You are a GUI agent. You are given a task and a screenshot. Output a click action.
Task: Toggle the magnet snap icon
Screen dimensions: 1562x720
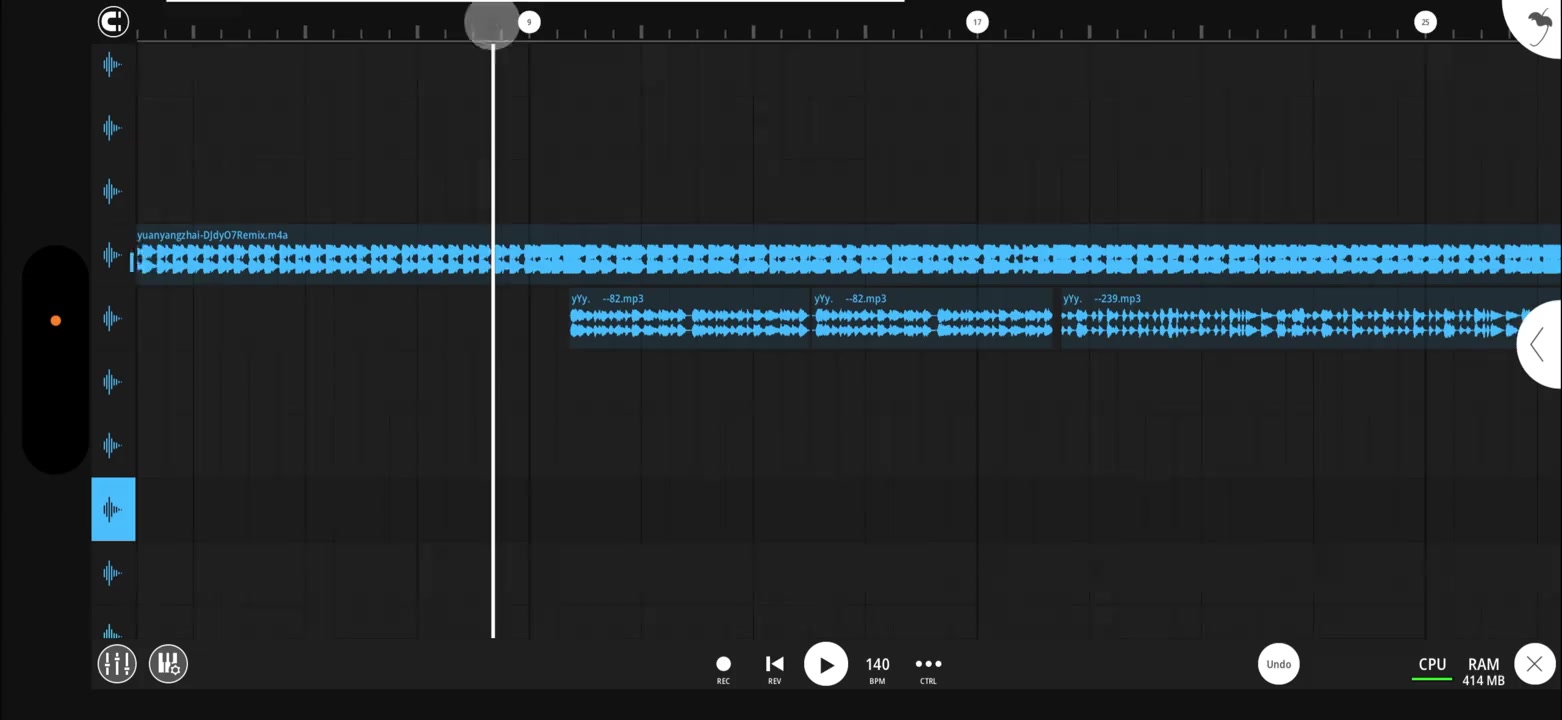pos(113,21)
